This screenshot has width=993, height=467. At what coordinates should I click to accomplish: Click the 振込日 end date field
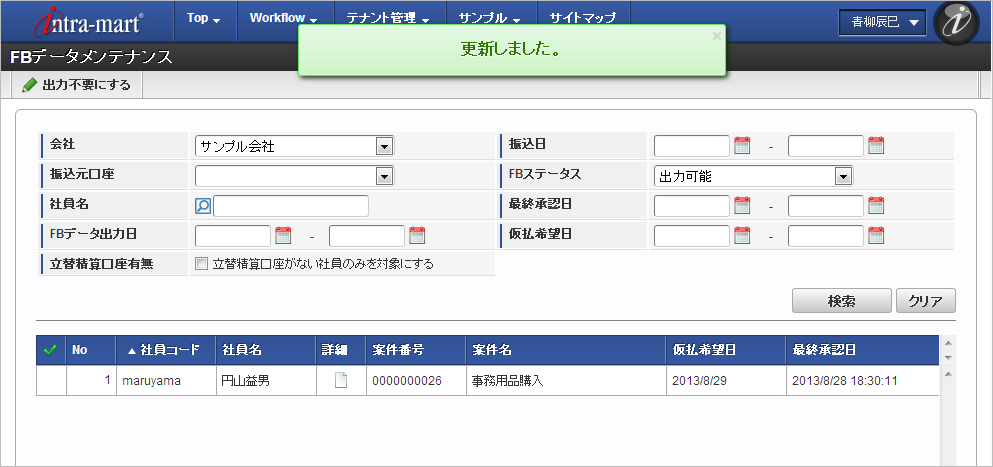(x=826, y=146)
